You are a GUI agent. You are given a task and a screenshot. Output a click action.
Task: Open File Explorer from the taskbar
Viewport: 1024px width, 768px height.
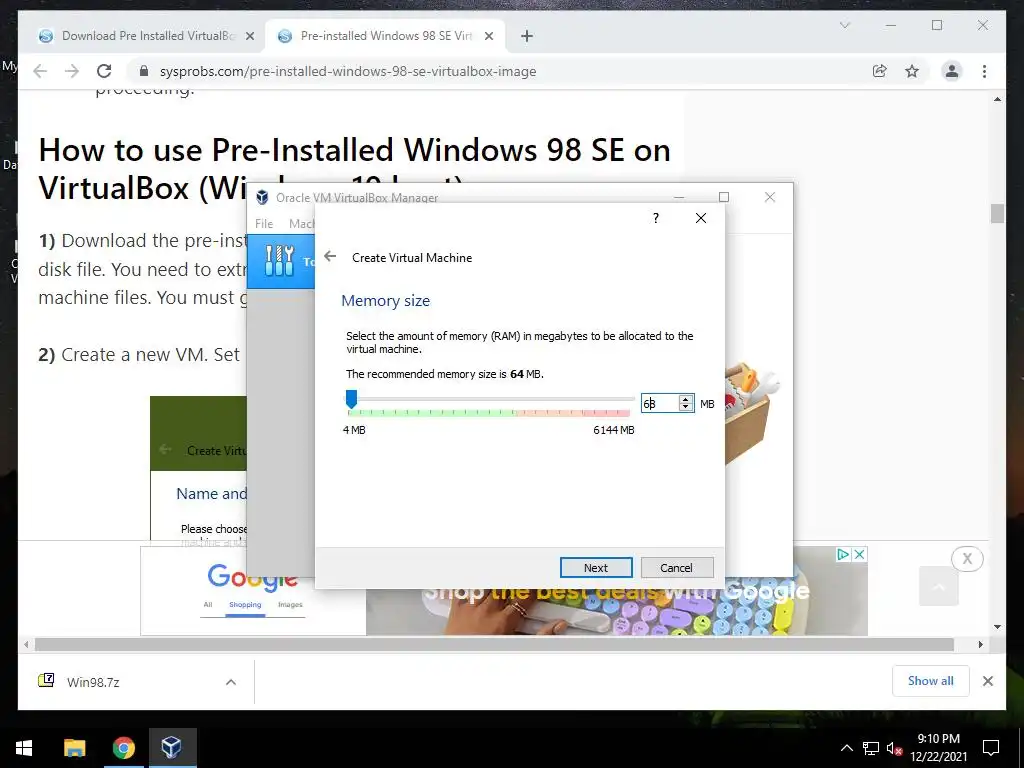tap(74, 748)
